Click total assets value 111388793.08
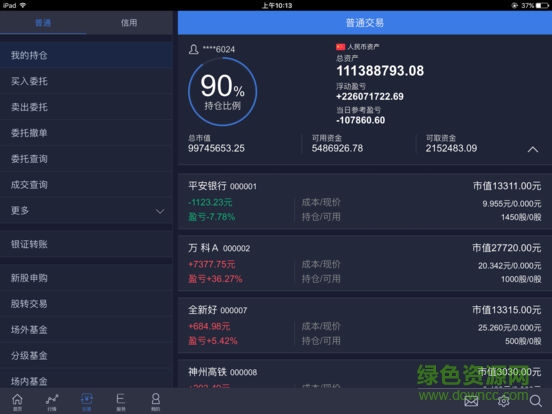552x414 pixels. coord(380,71)
